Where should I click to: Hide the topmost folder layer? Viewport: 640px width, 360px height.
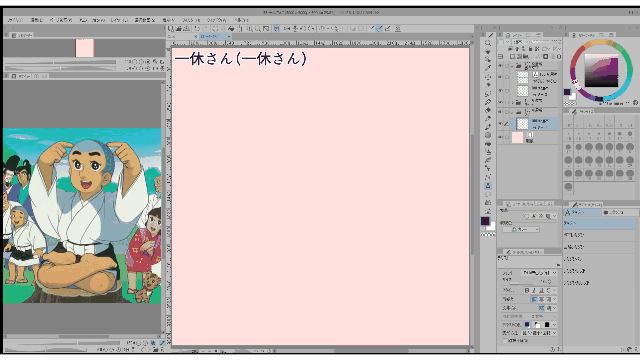point(500,65)
